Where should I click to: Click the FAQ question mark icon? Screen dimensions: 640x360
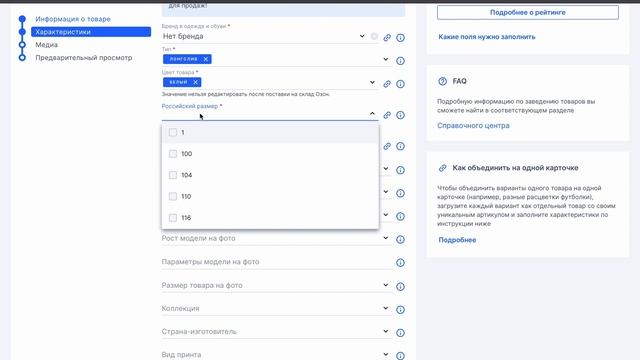(x=442, y=81)
